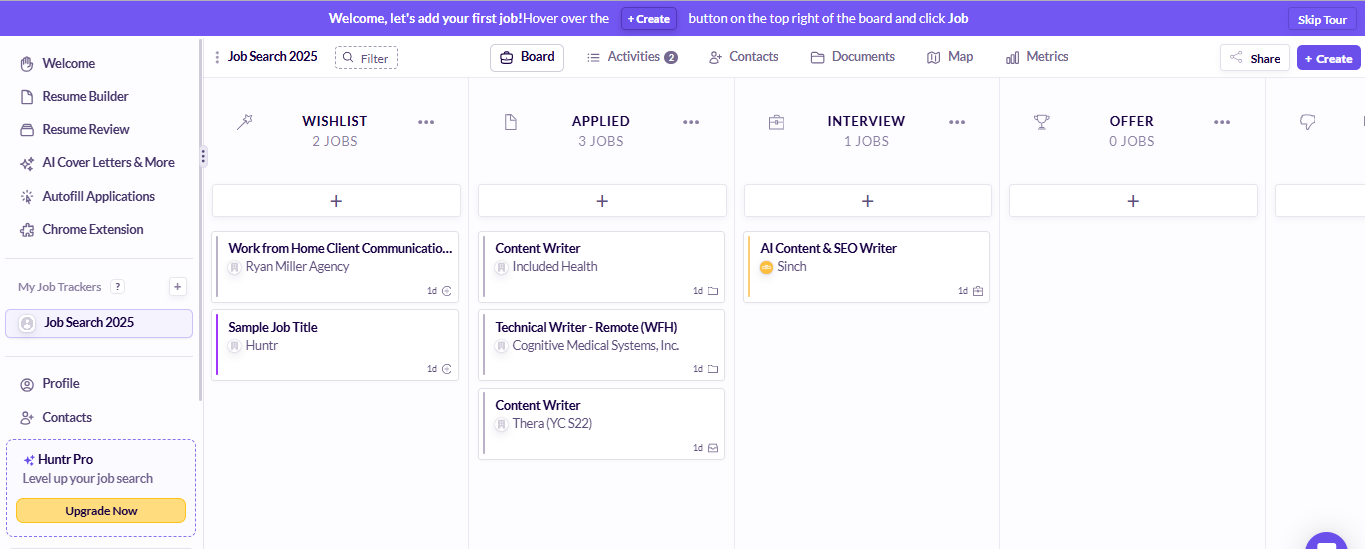
Task: Add a job to Interview column
Action: tap(867, 201)
